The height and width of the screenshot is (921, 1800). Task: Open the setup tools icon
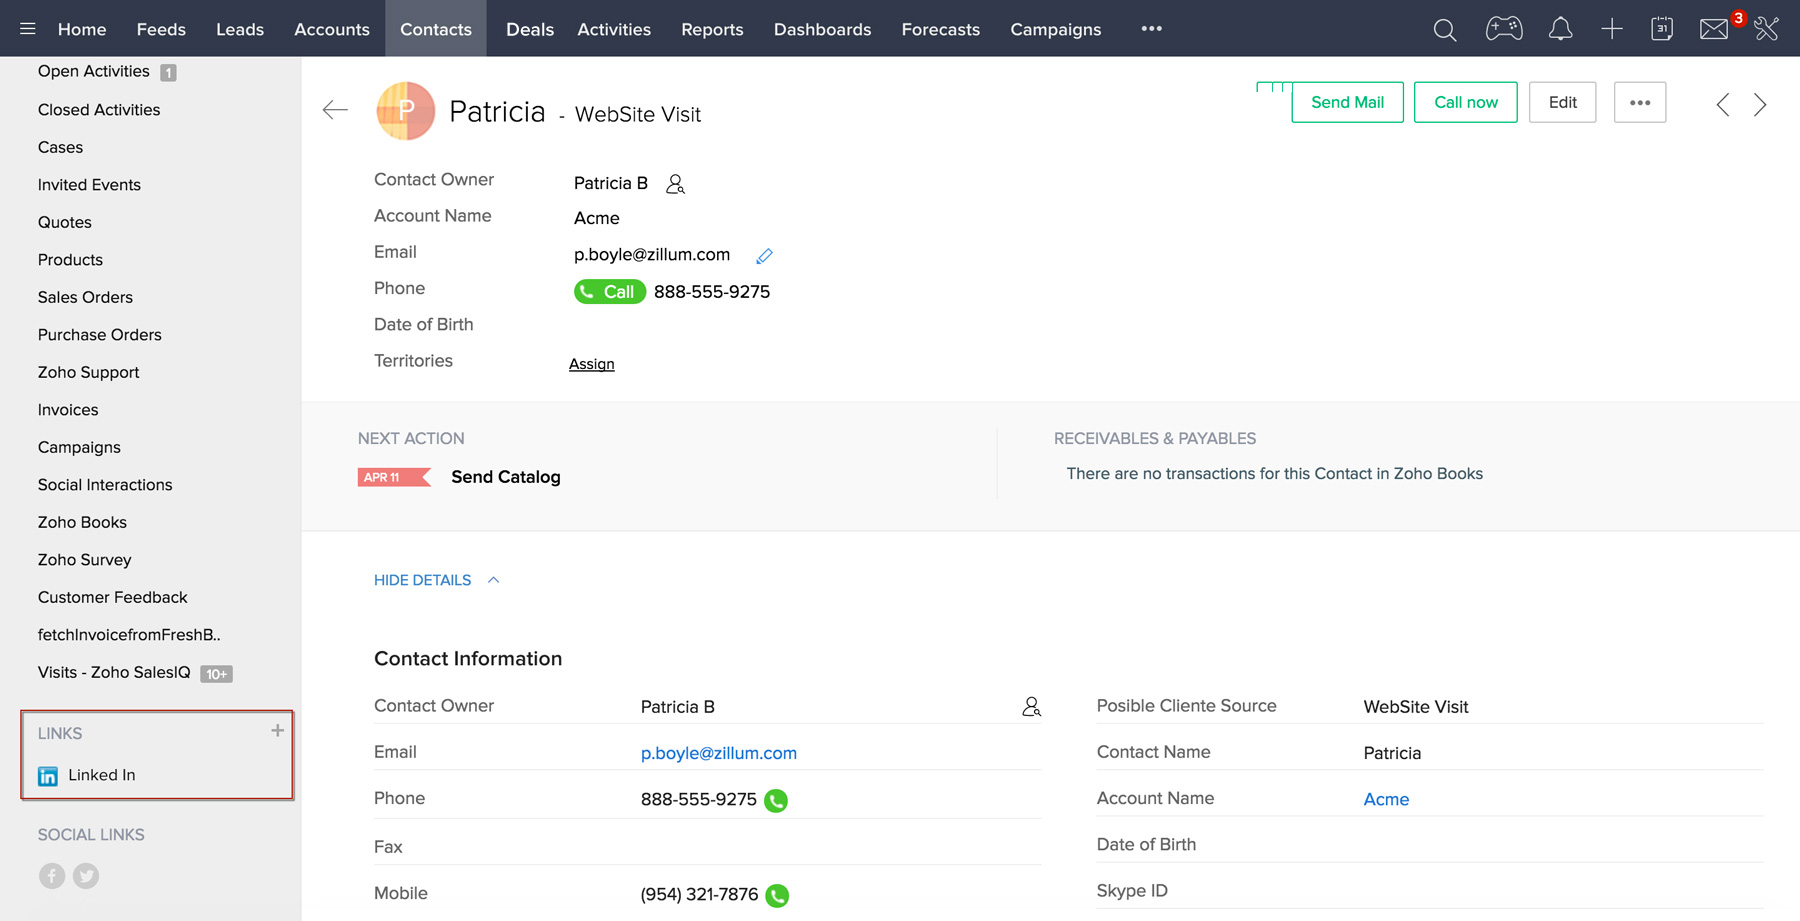pos(1767,29)
